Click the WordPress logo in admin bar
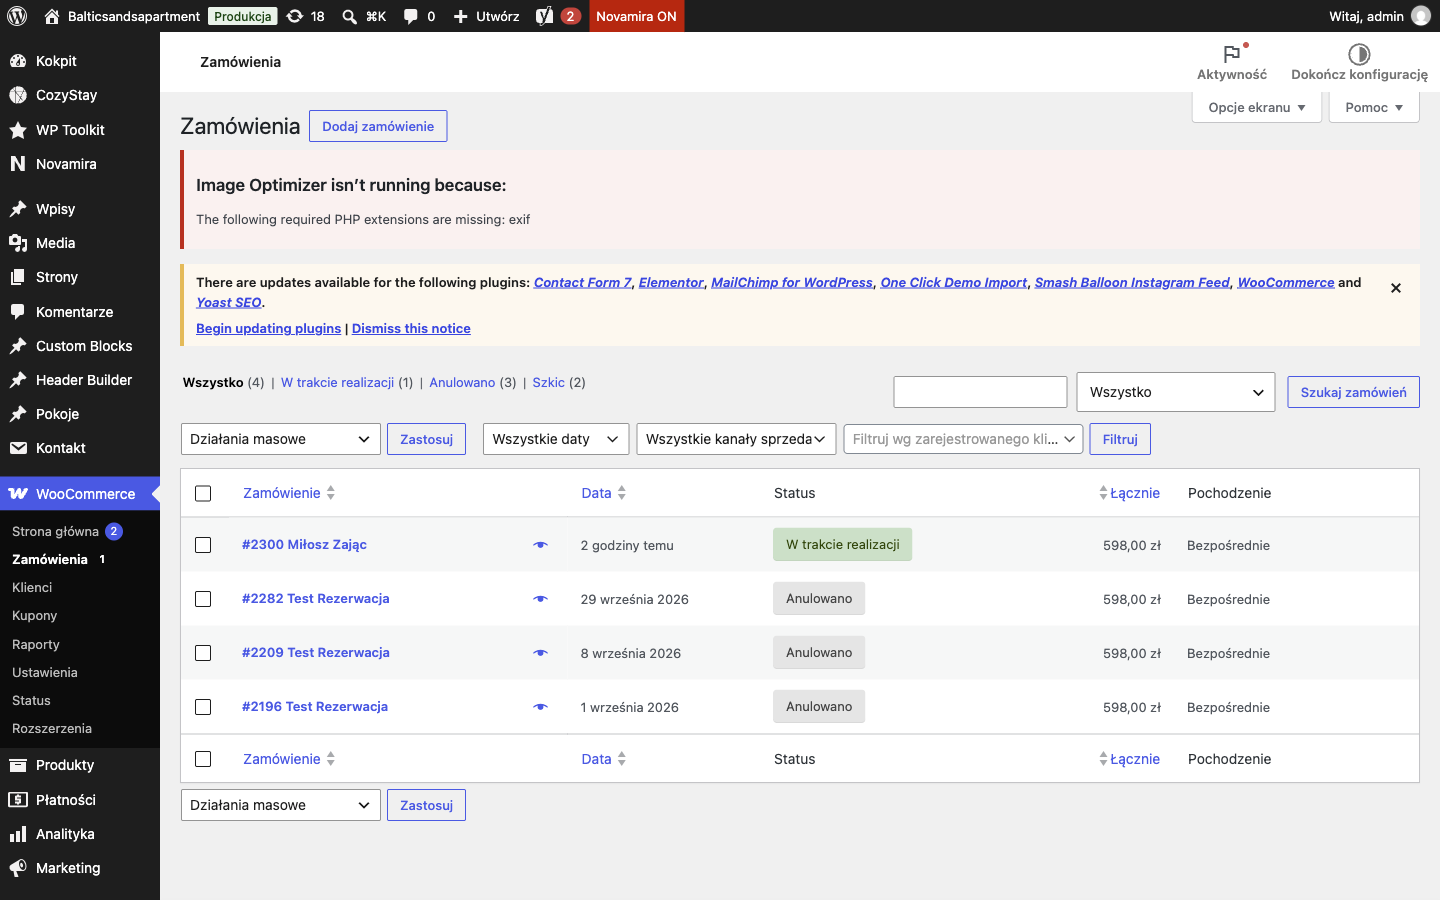The height and width of the screenshot is (900, 1440). tap(17, 16)
